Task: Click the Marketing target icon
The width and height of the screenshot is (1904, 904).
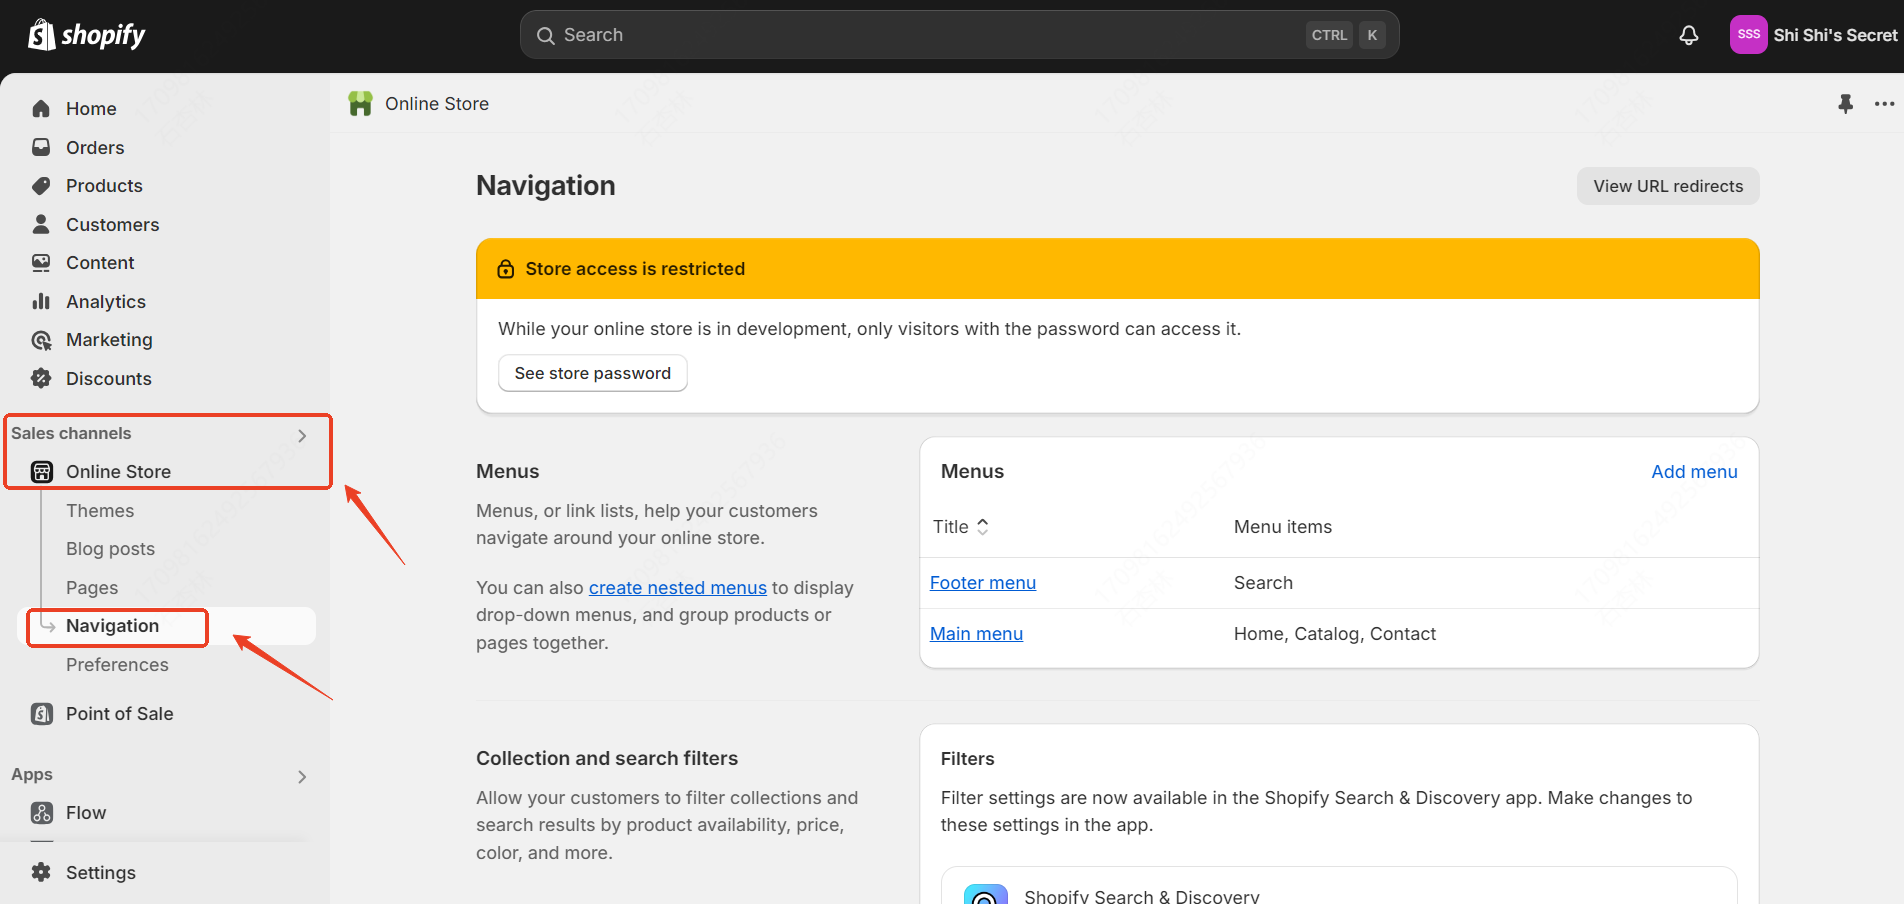Action: click(x=41, y=340)
